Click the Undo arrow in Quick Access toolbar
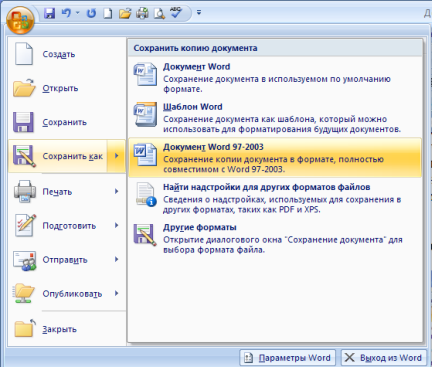Screen dimensions: 432x367 coord(66,13)
